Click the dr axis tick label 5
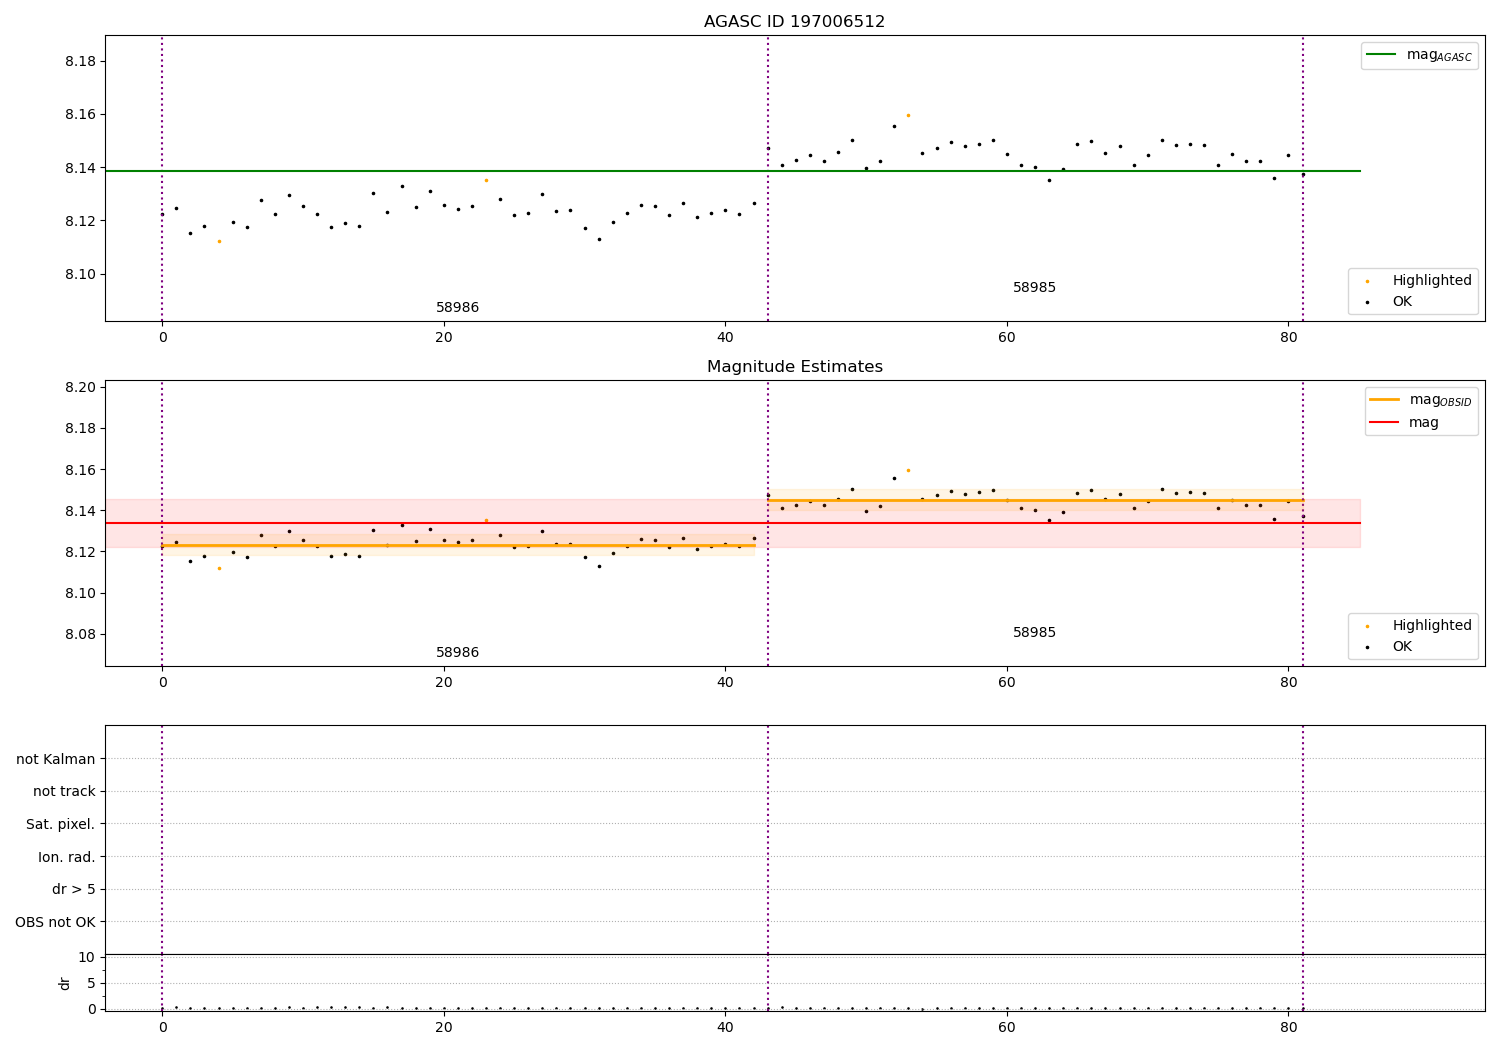1500x1050 pixels. pyautogui.click(x=91, y=983)
